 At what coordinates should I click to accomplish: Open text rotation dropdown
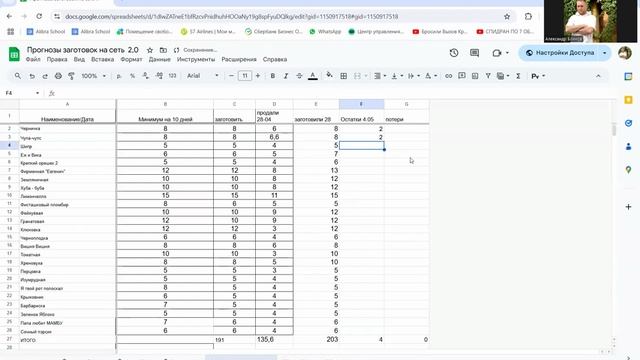[431, 76]
